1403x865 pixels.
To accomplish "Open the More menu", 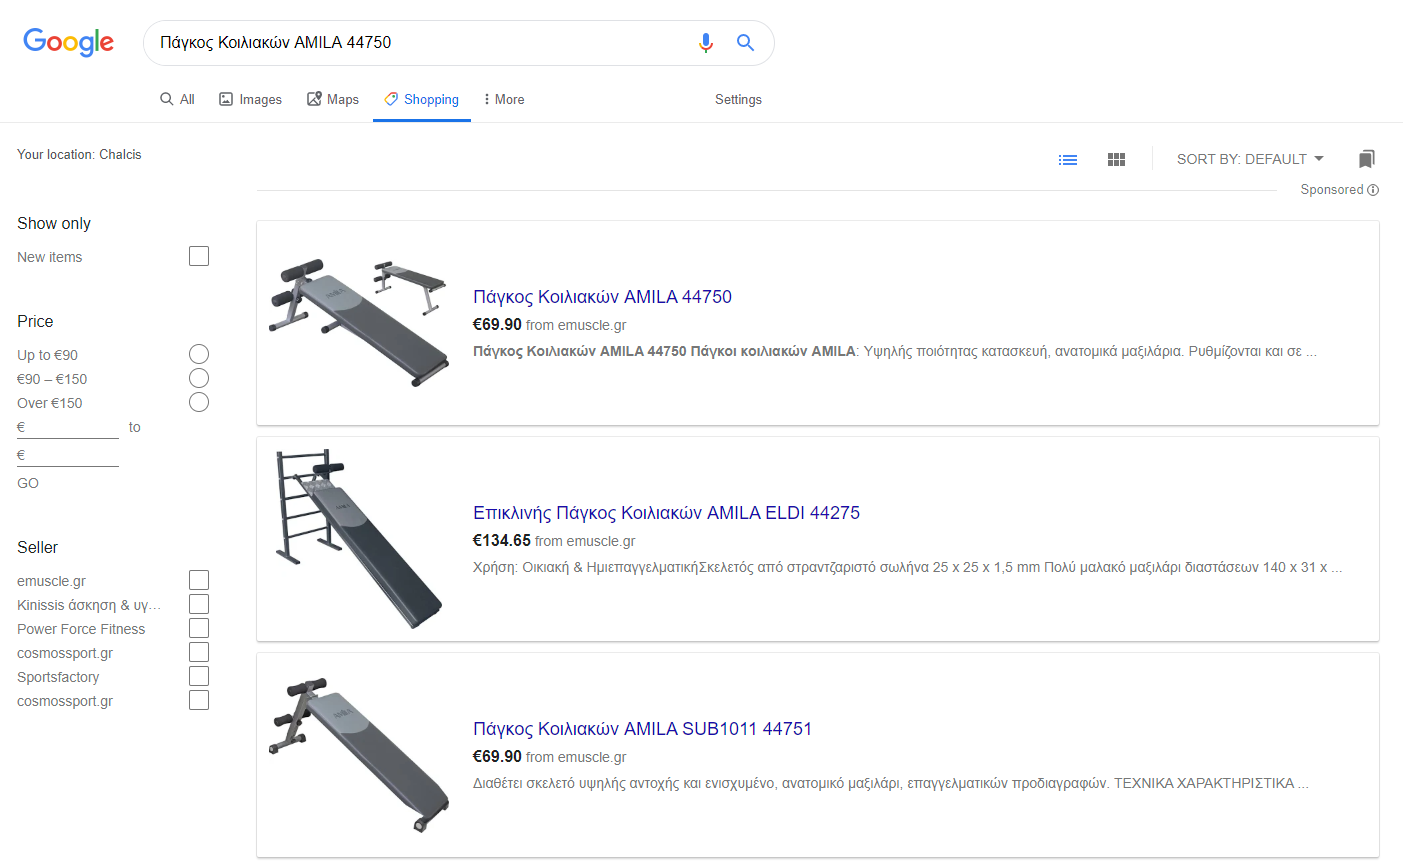I will tap(503, 99).
